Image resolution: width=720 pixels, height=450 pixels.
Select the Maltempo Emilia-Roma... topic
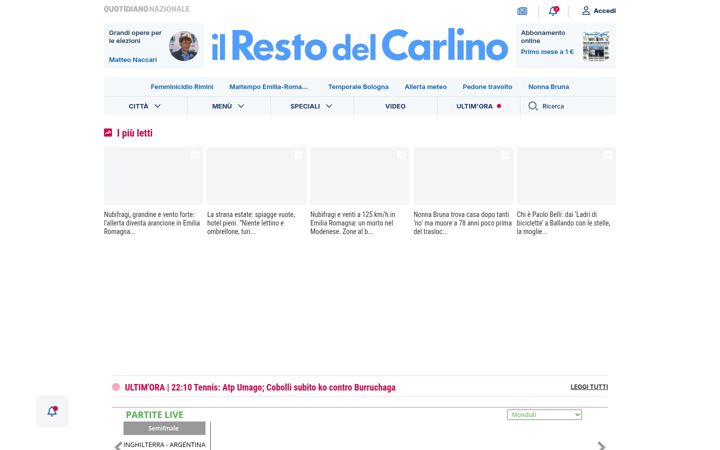pos(269,87)
